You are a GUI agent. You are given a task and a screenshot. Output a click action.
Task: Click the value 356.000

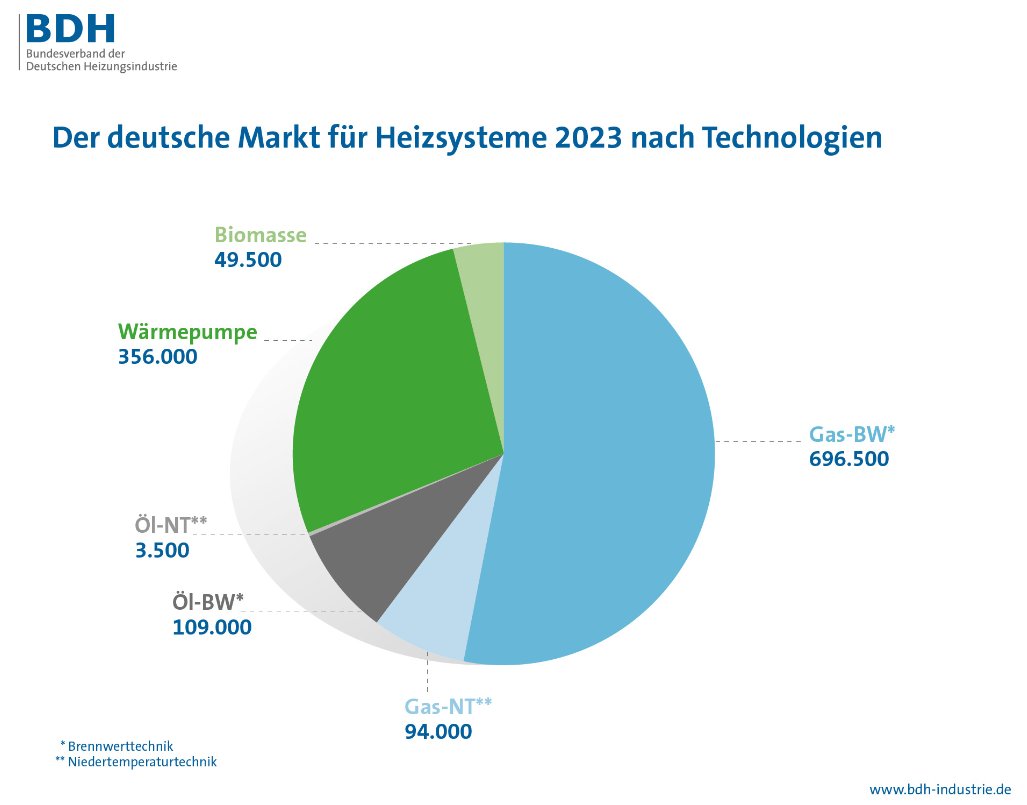tap(158, 357)
